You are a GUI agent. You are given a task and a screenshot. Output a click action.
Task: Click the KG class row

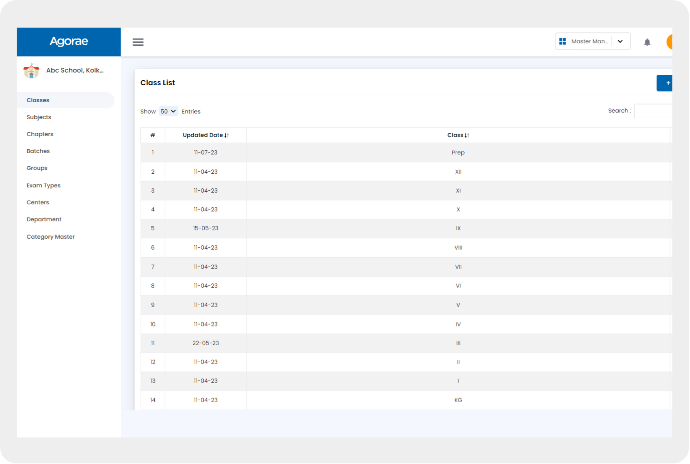[x=458, y=400]
